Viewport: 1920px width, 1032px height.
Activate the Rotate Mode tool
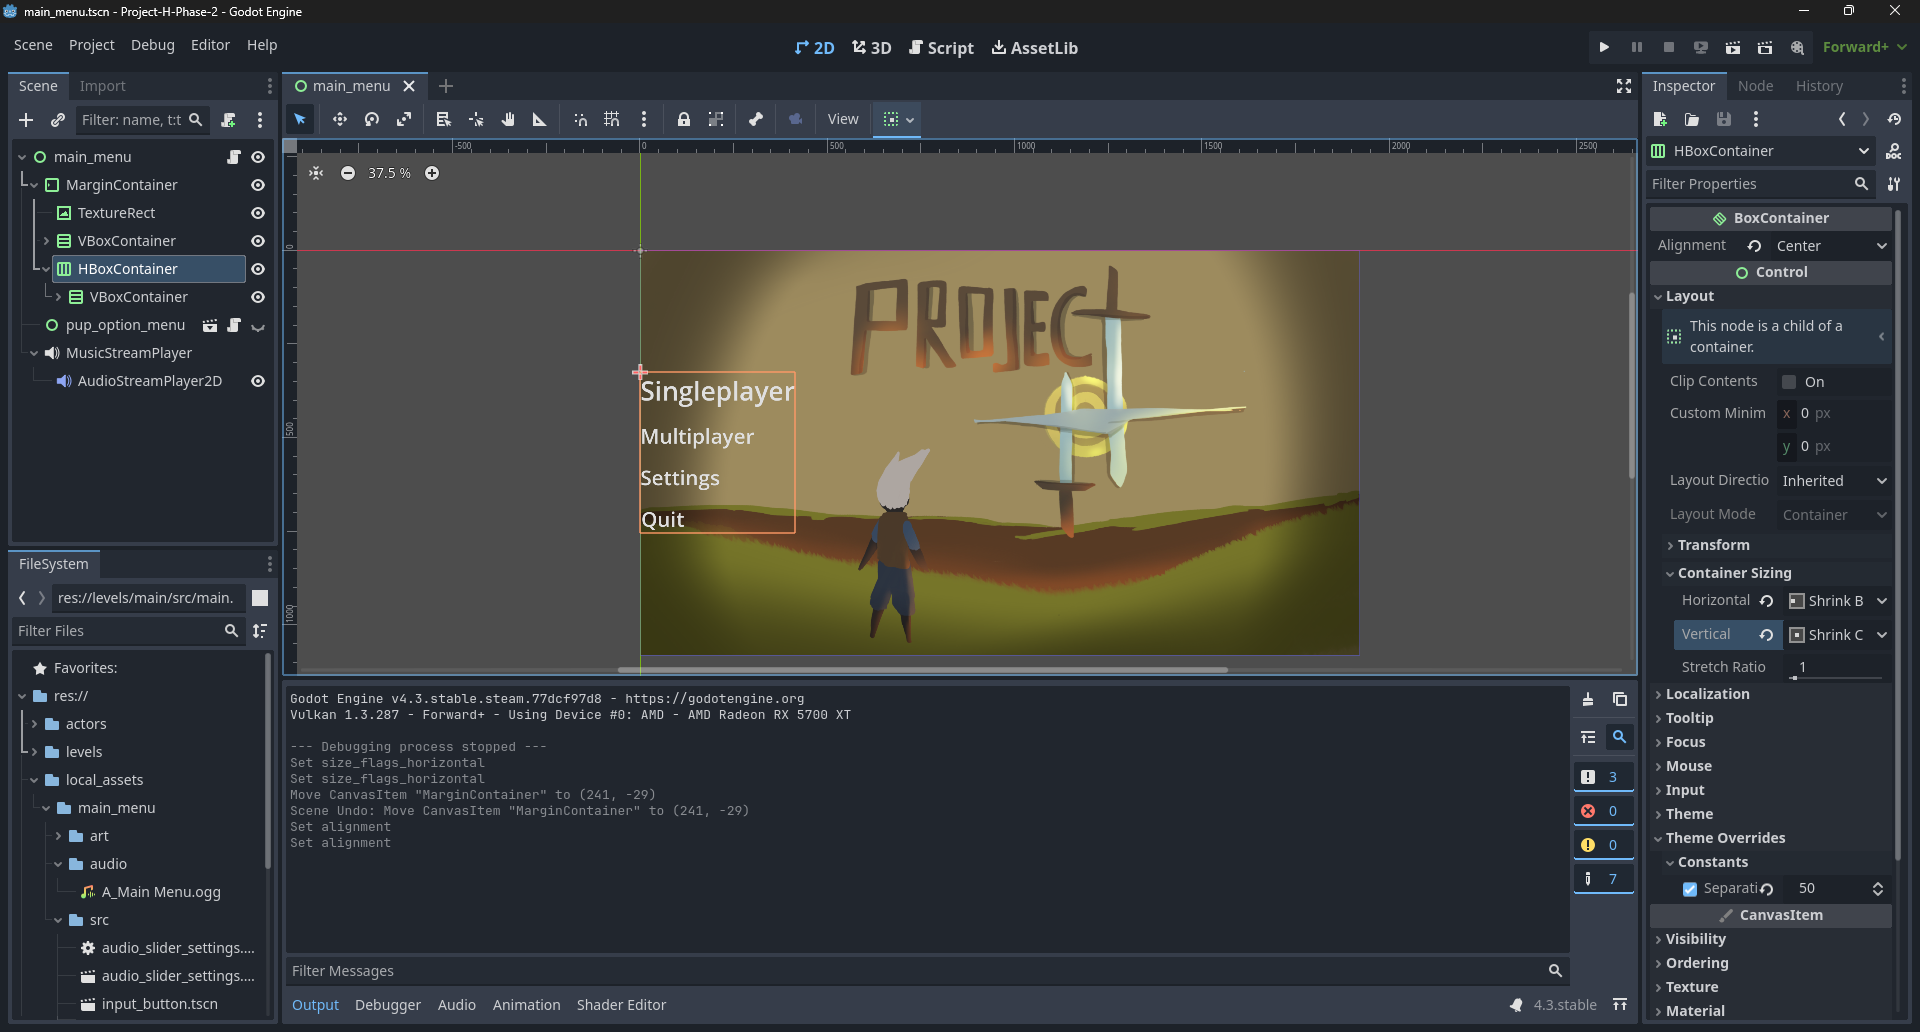tap(372, 119)
